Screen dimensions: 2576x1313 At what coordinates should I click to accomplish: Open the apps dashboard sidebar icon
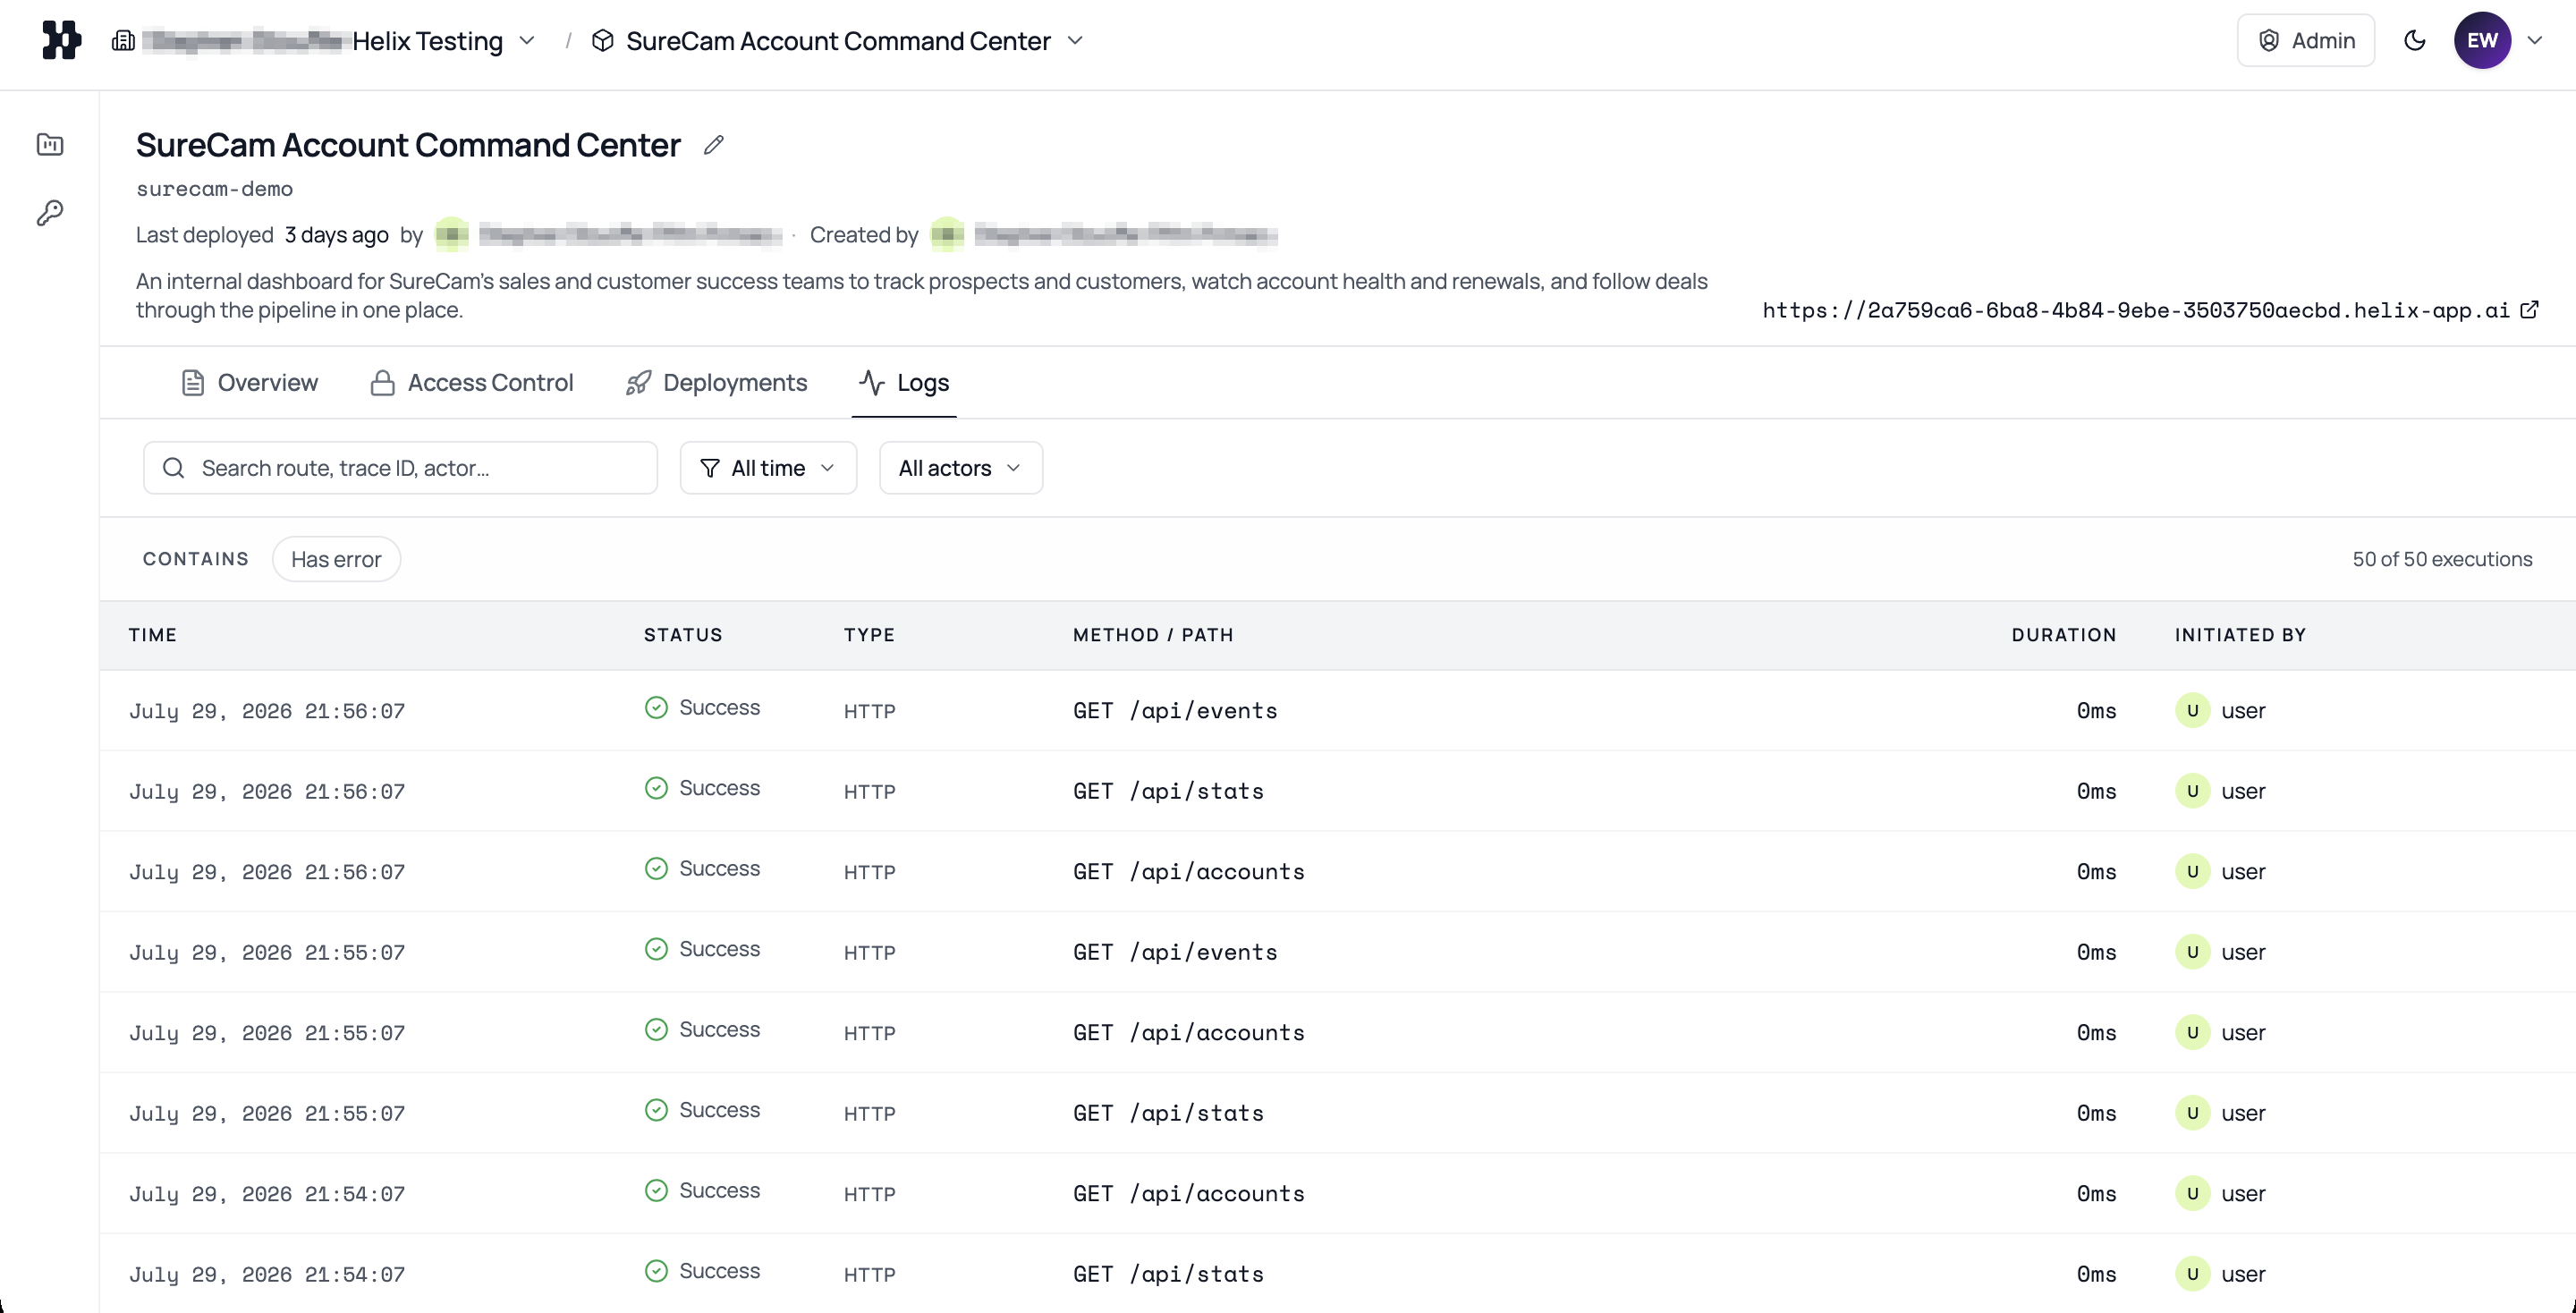pyautogui.click(x=50, y=145)
